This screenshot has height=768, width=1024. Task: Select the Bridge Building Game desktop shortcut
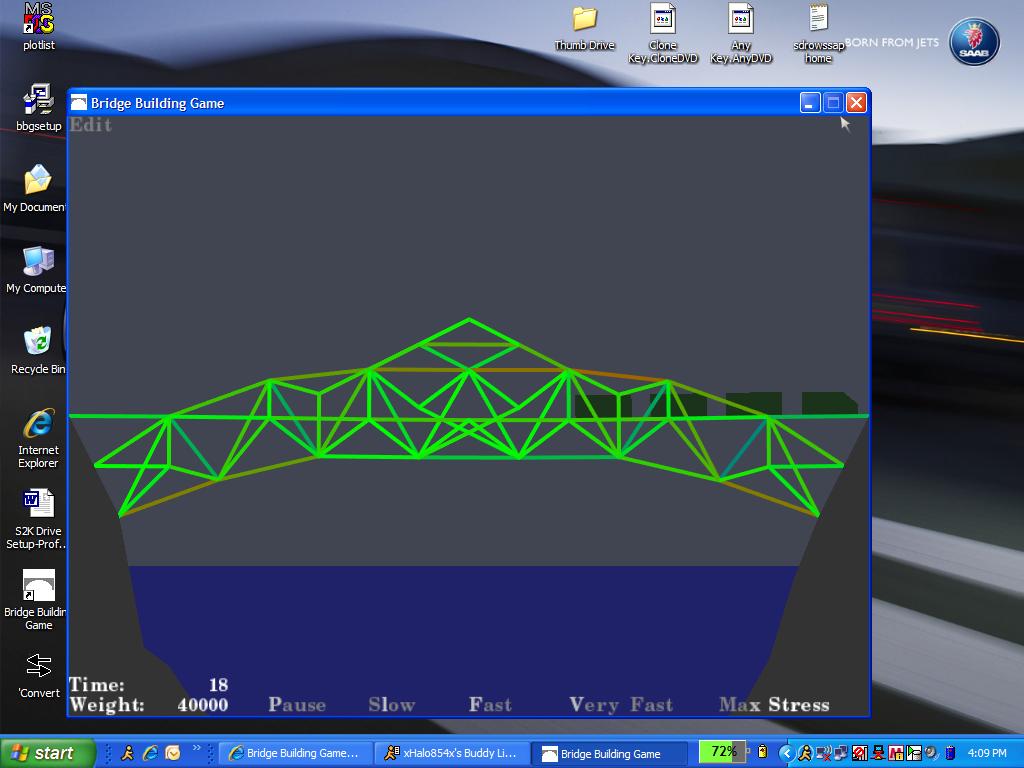coord(38,587)
